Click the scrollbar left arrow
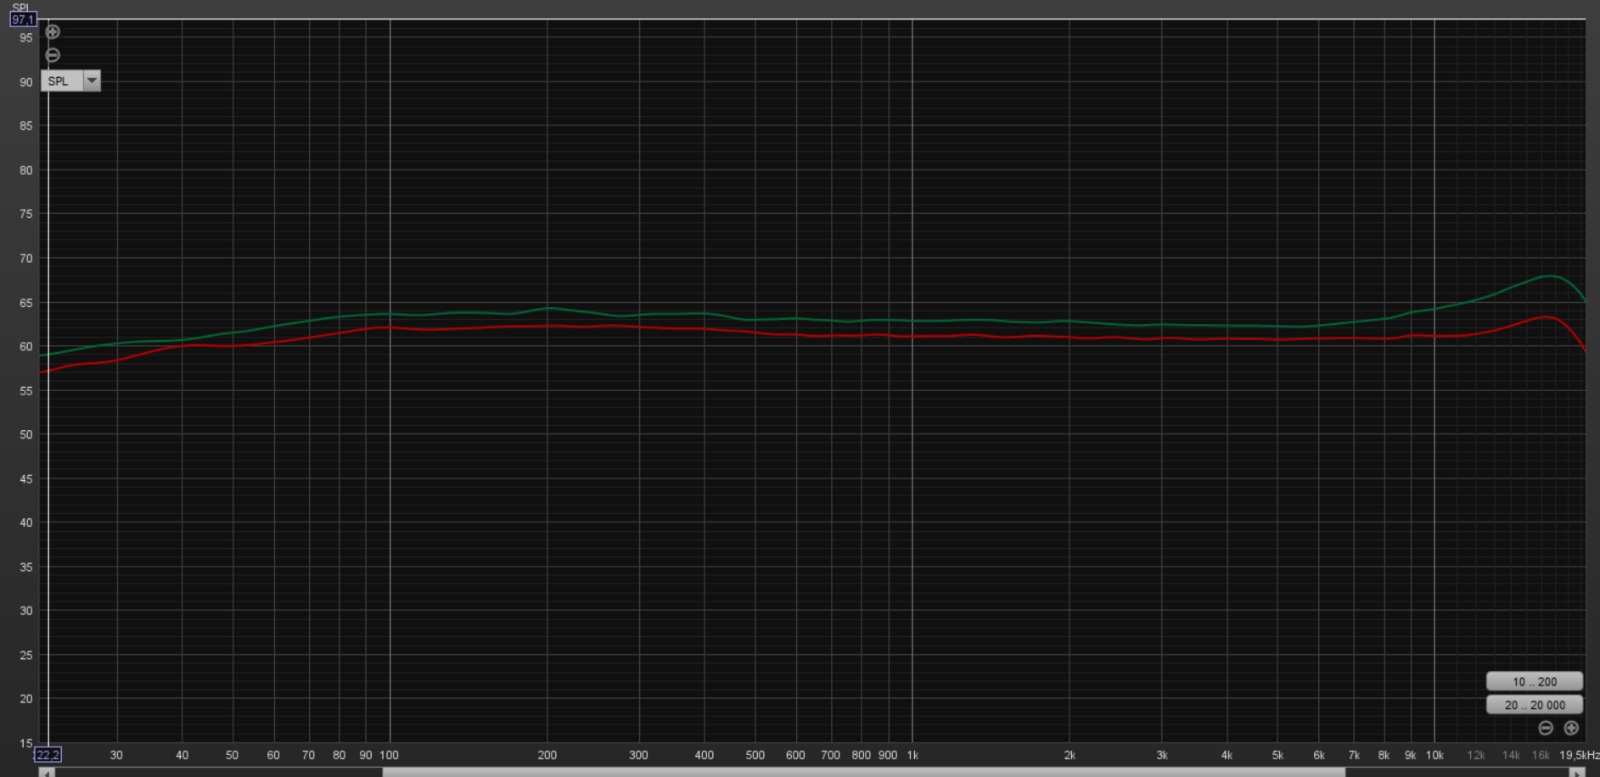 point(45,772)
